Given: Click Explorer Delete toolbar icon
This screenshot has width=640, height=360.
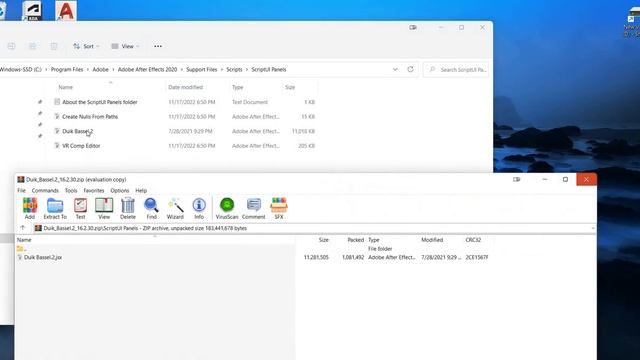Looking at the screenshot, I should pos(54,47).
